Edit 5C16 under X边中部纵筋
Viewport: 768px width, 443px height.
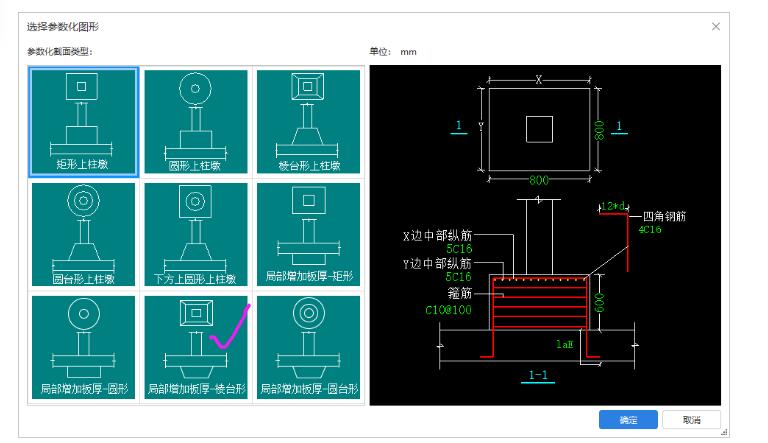(459, 249)
